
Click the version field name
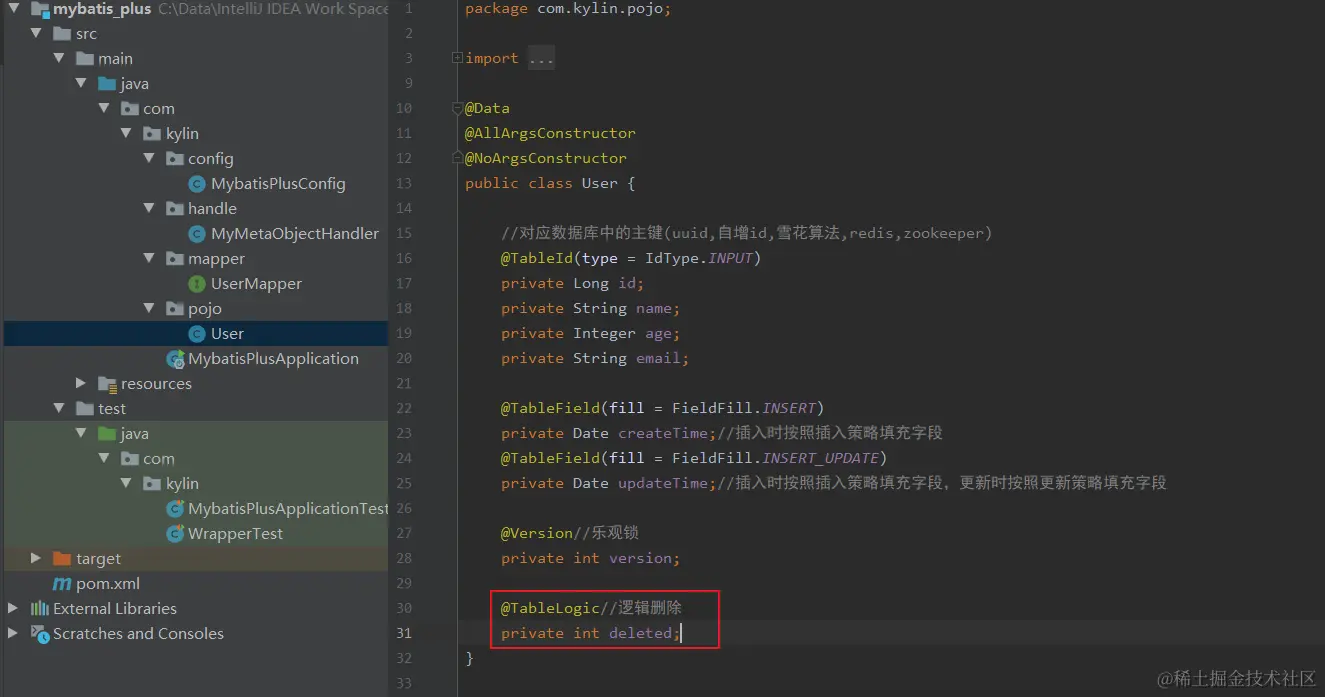(641, 558)
